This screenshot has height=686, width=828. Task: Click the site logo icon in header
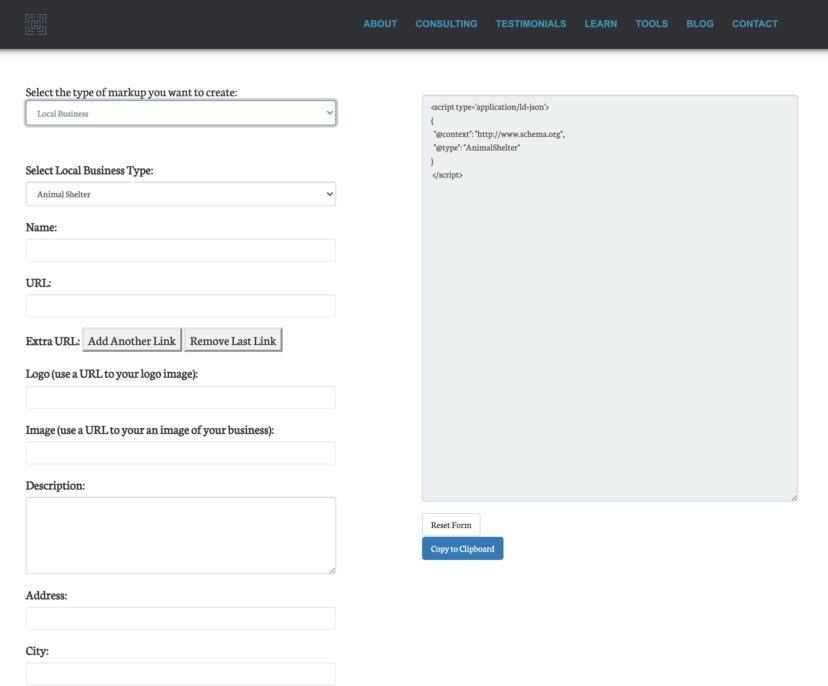pos(36,24)
